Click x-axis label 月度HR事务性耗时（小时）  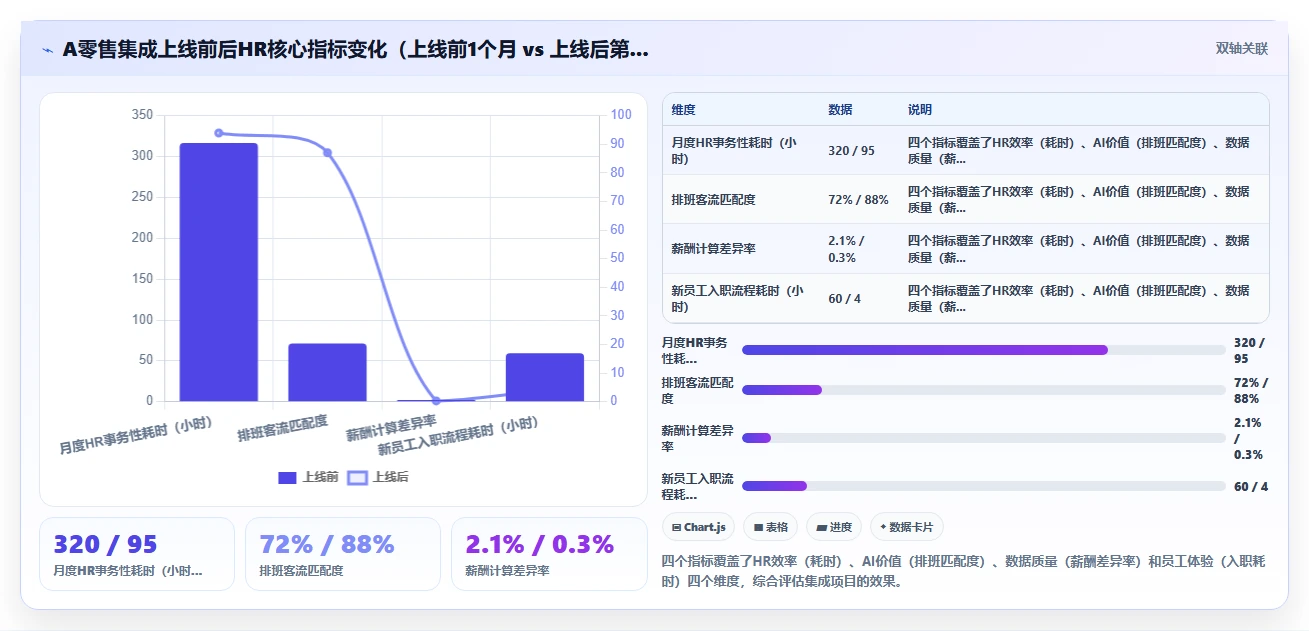click(136, 435)
